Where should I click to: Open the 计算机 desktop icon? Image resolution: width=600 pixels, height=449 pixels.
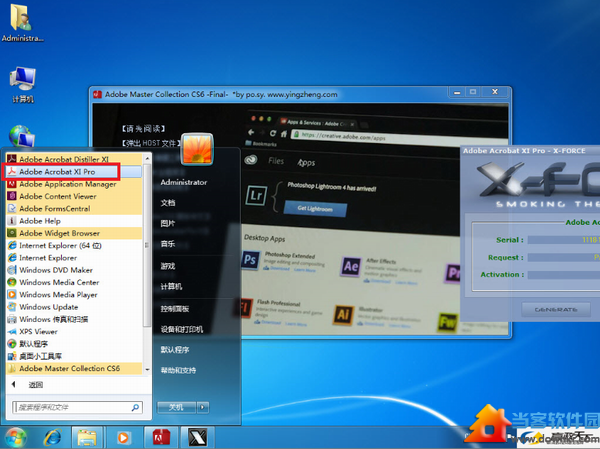[x=23, y=85]
